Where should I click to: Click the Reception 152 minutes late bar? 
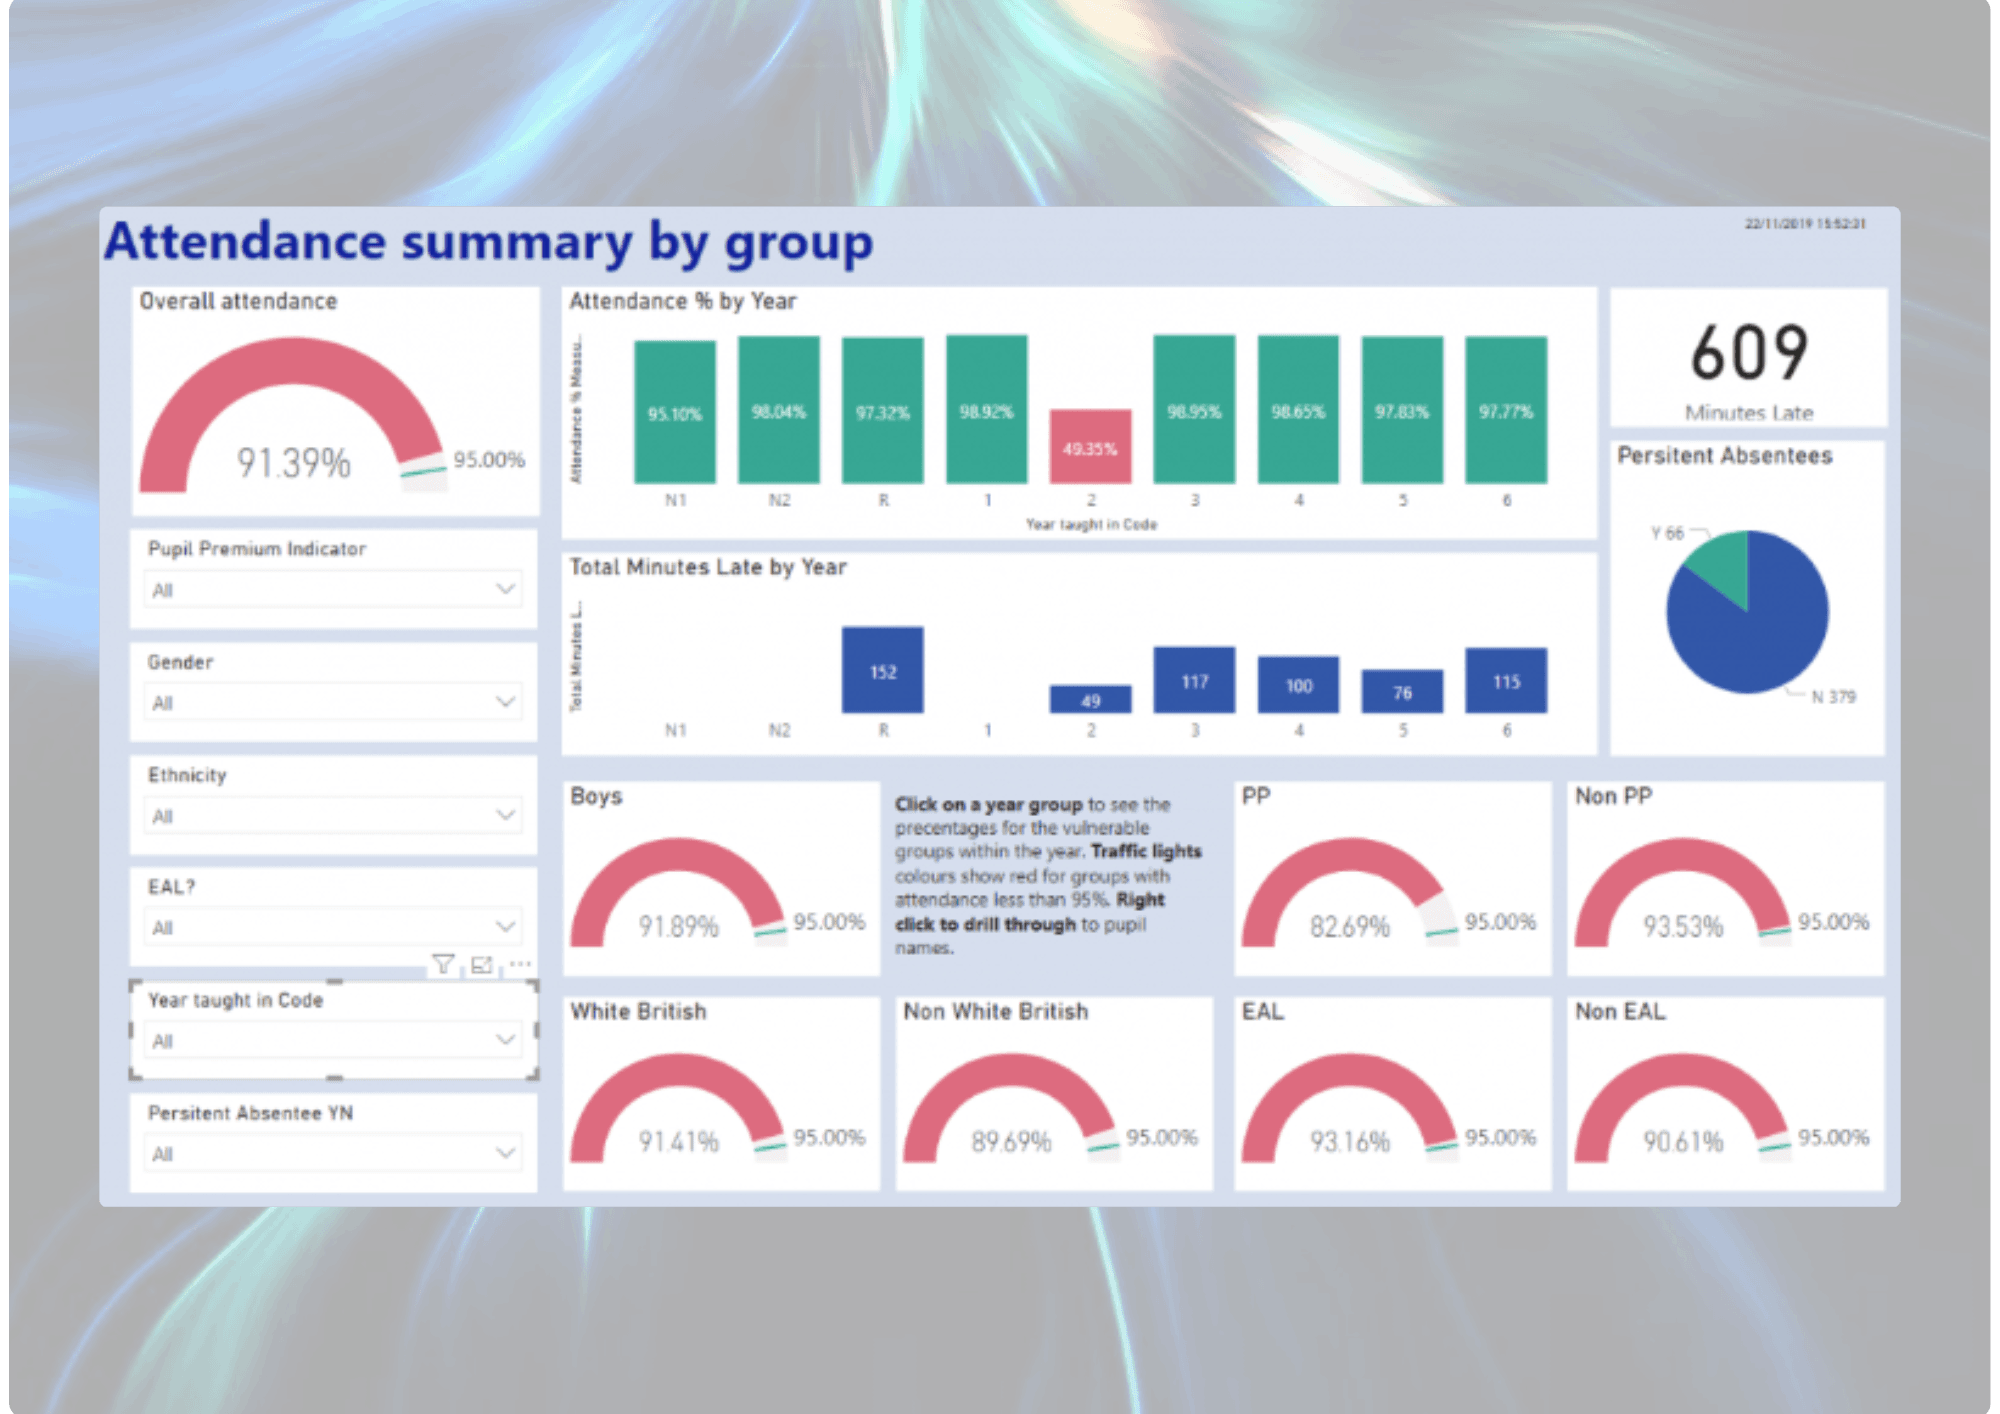pyautogui.click(x=883, y=670)
